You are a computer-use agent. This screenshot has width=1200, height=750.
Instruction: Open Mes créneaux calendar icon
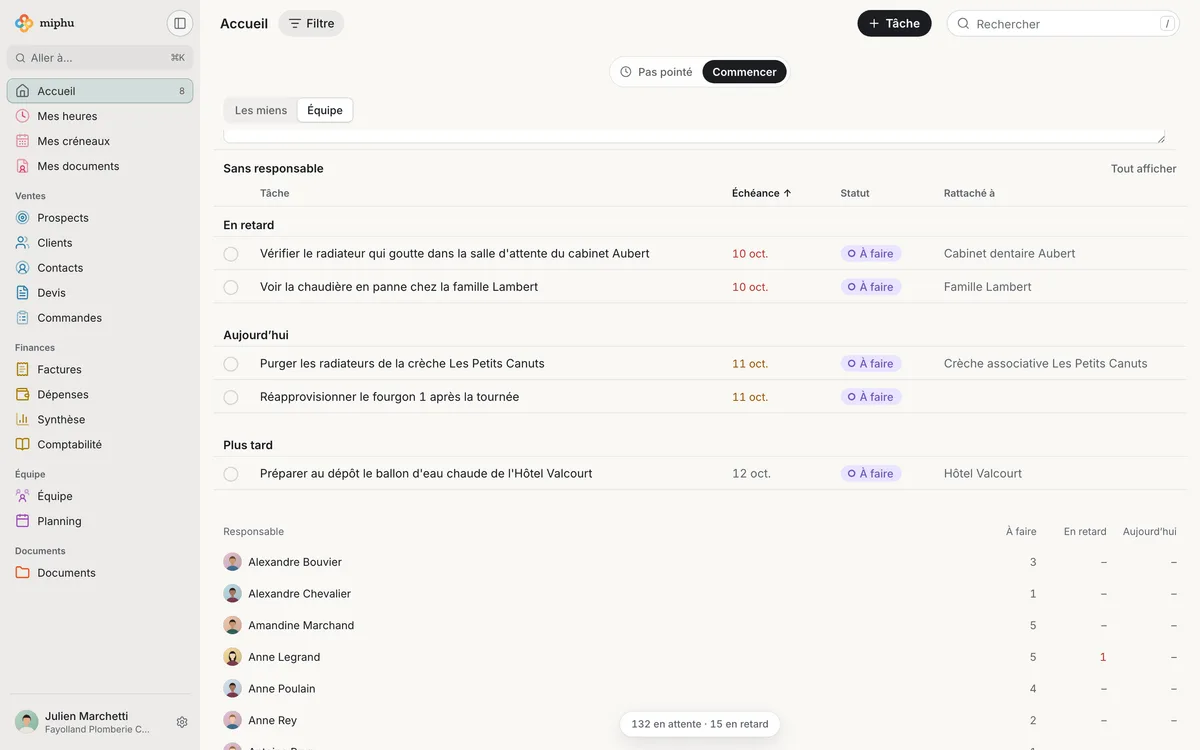tap(22, 141)
